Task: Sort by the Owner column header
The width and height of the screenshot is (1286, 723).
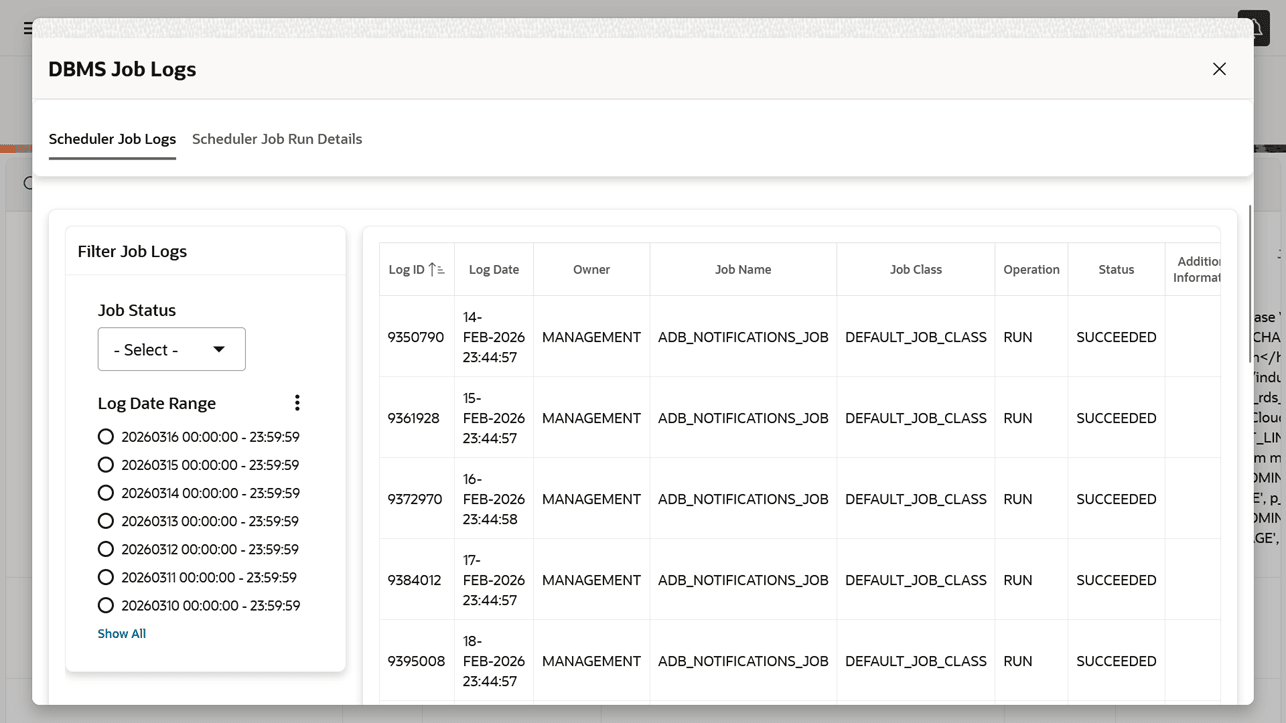Action: coord(591,270)
